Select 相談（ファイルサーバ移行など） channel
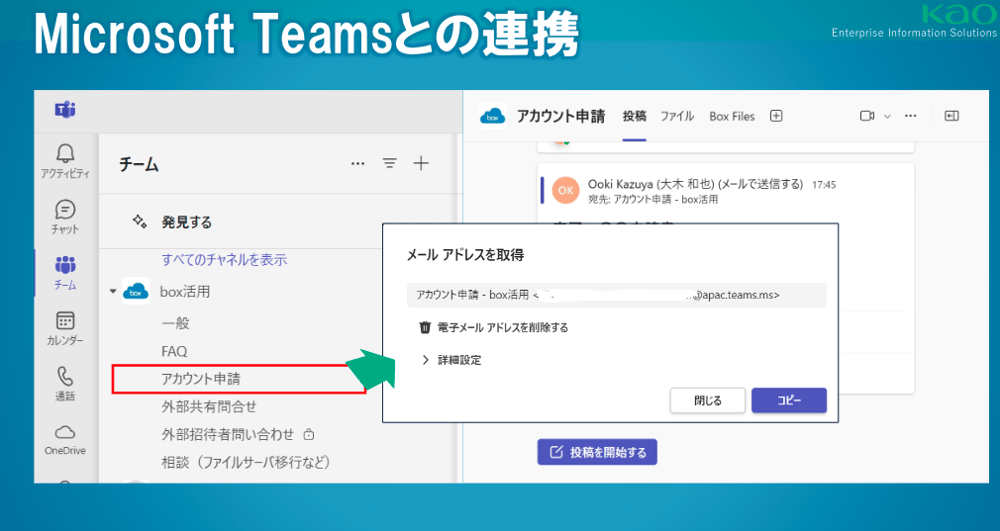Viewport: 1000px width, 531px height. [x=246, y=462]
